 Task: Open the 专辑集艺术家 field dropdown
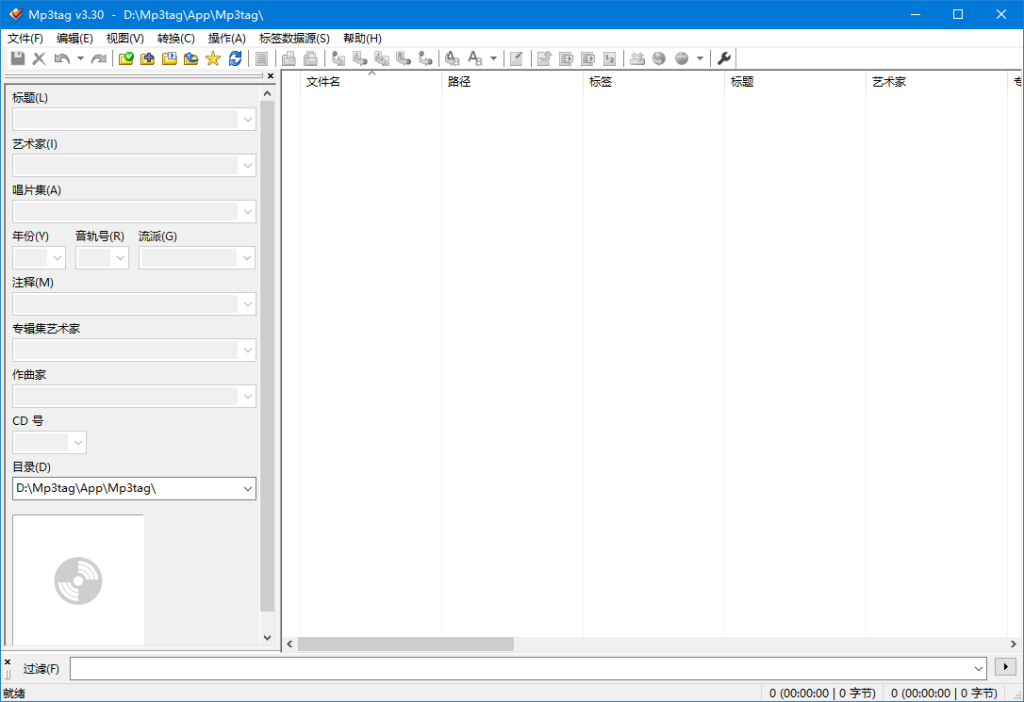(248, 350)
